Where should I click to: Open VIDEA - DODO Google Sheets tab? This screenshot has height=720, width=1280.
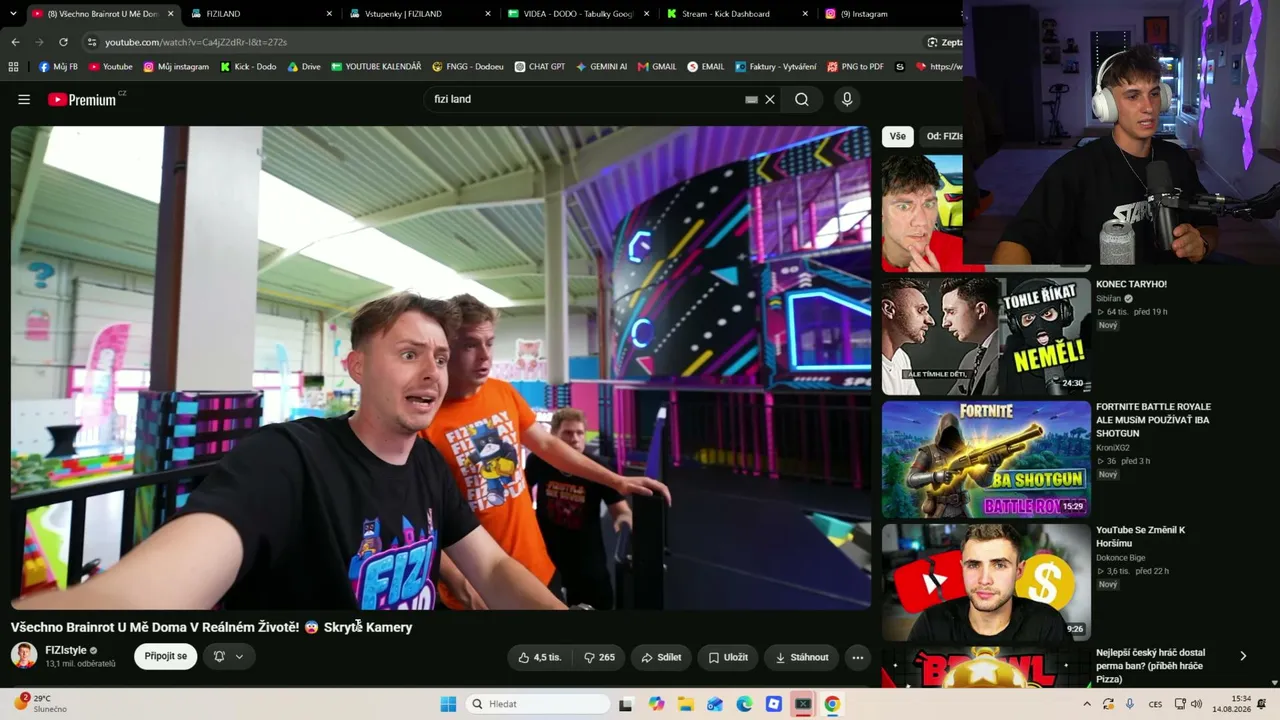578,14
